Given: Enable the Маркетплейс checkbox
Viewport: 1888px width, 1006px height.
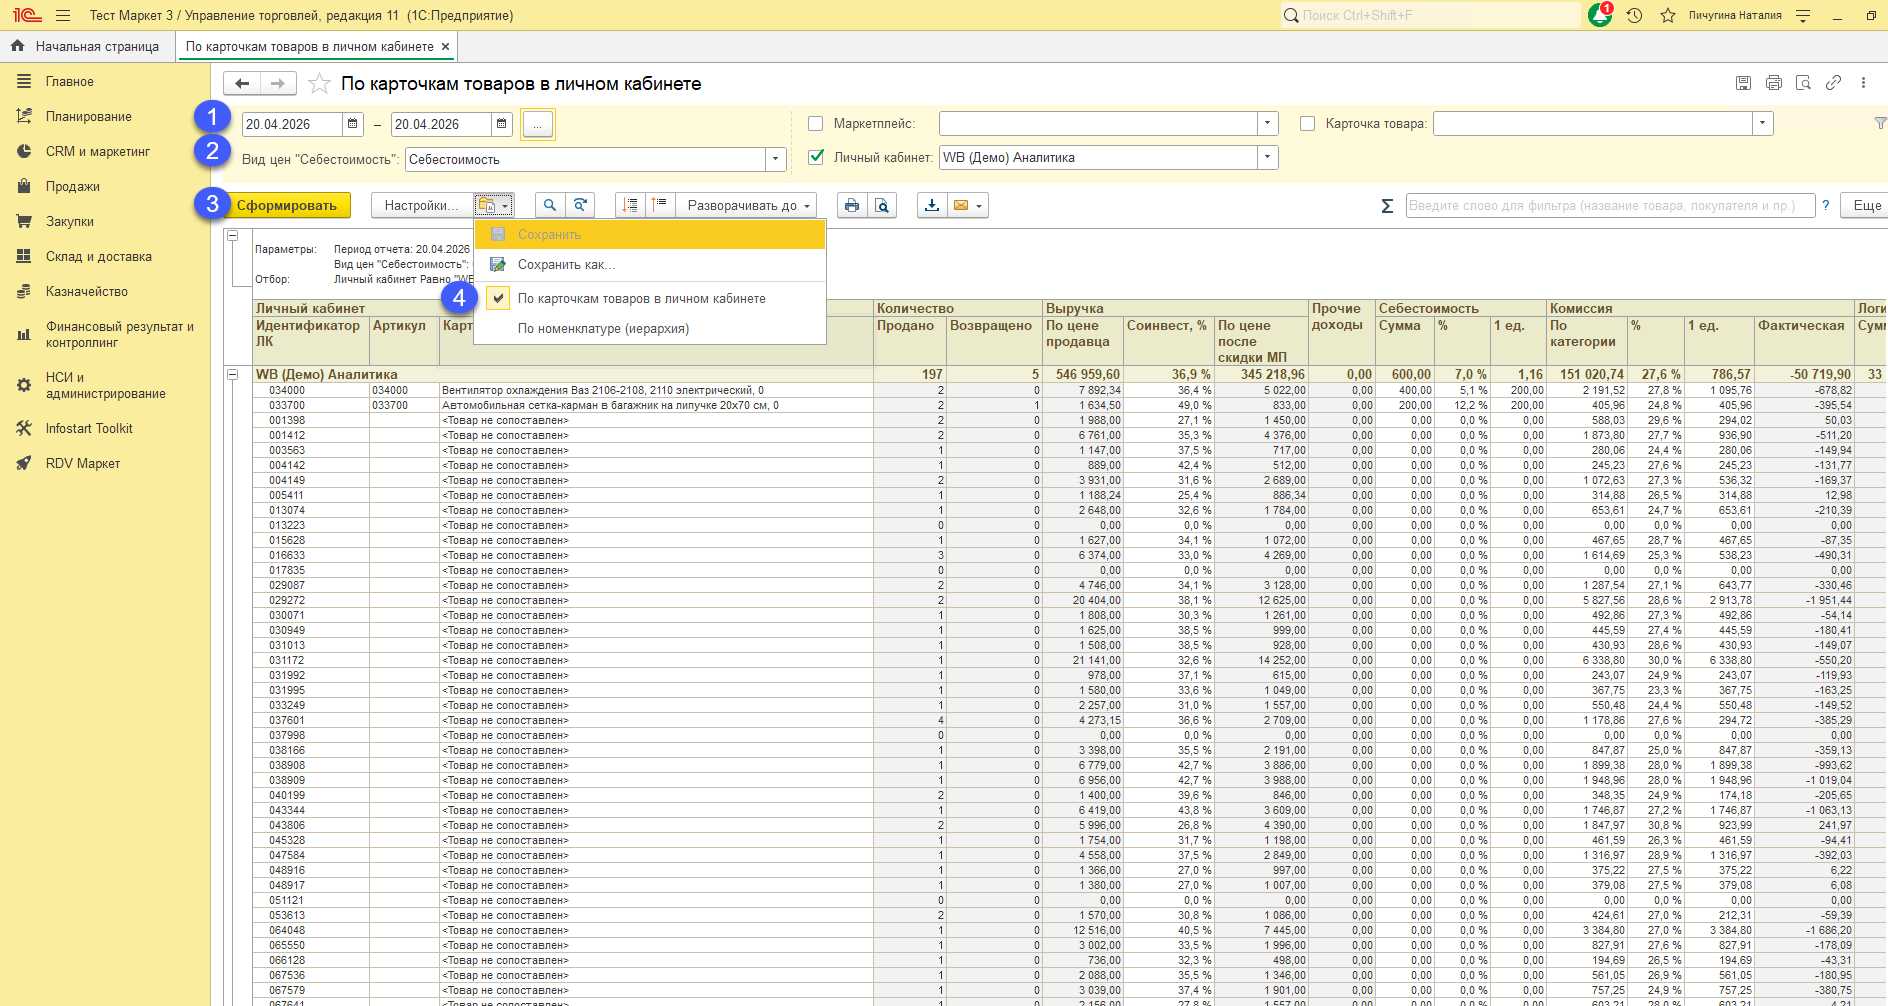Looking at the screenshot, I should click(x=816, y=124).
